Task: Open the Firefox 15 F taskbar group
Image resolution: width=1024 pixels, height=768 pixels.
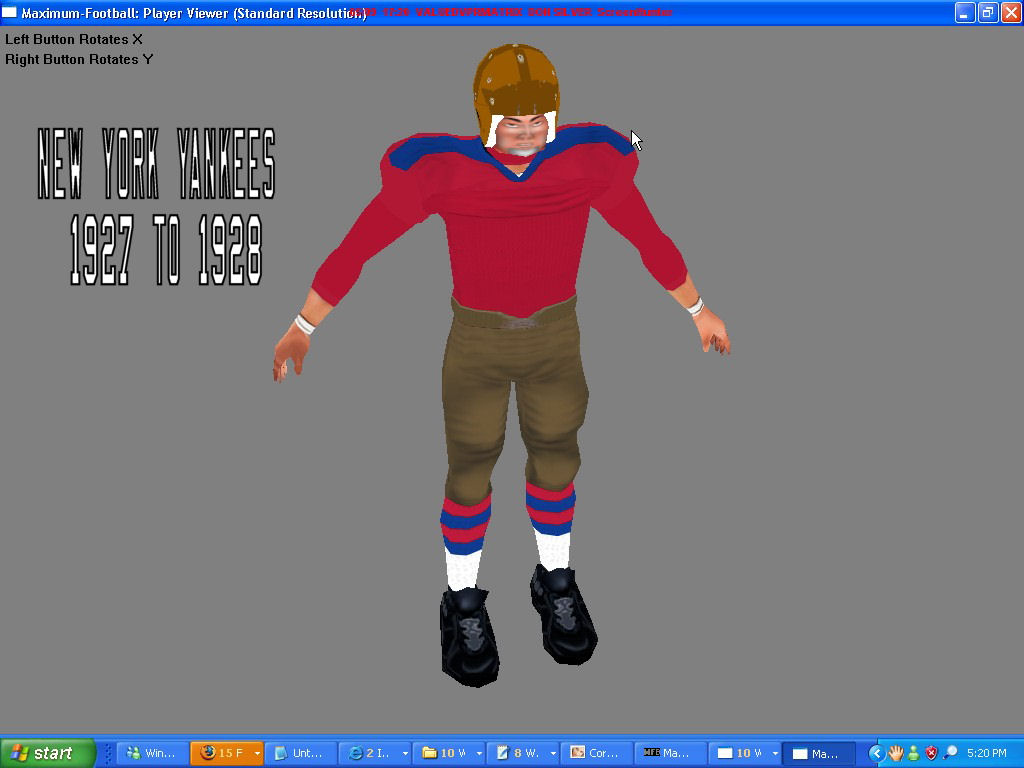Action: pos(221,753)
